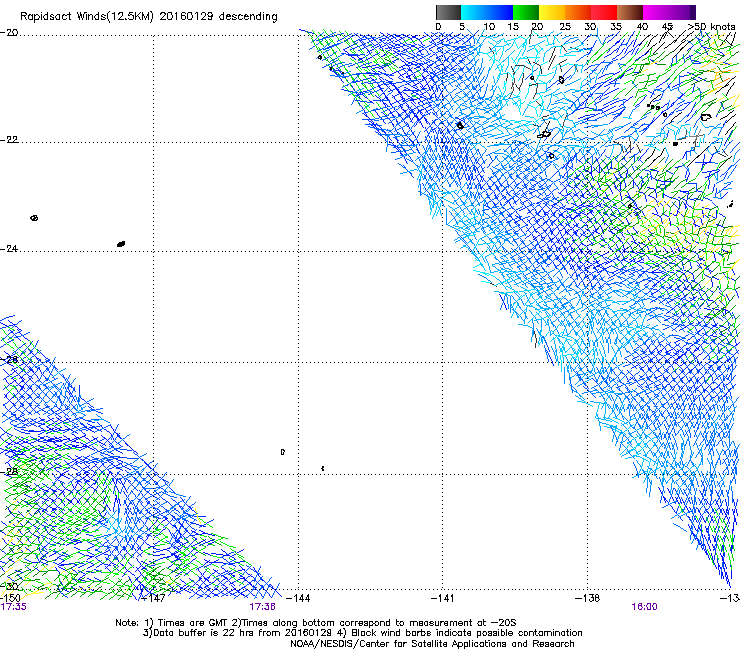740x650 pixels.
Task: Click the small island outline near -23.5 latitude at left
Action: (34, 218)
